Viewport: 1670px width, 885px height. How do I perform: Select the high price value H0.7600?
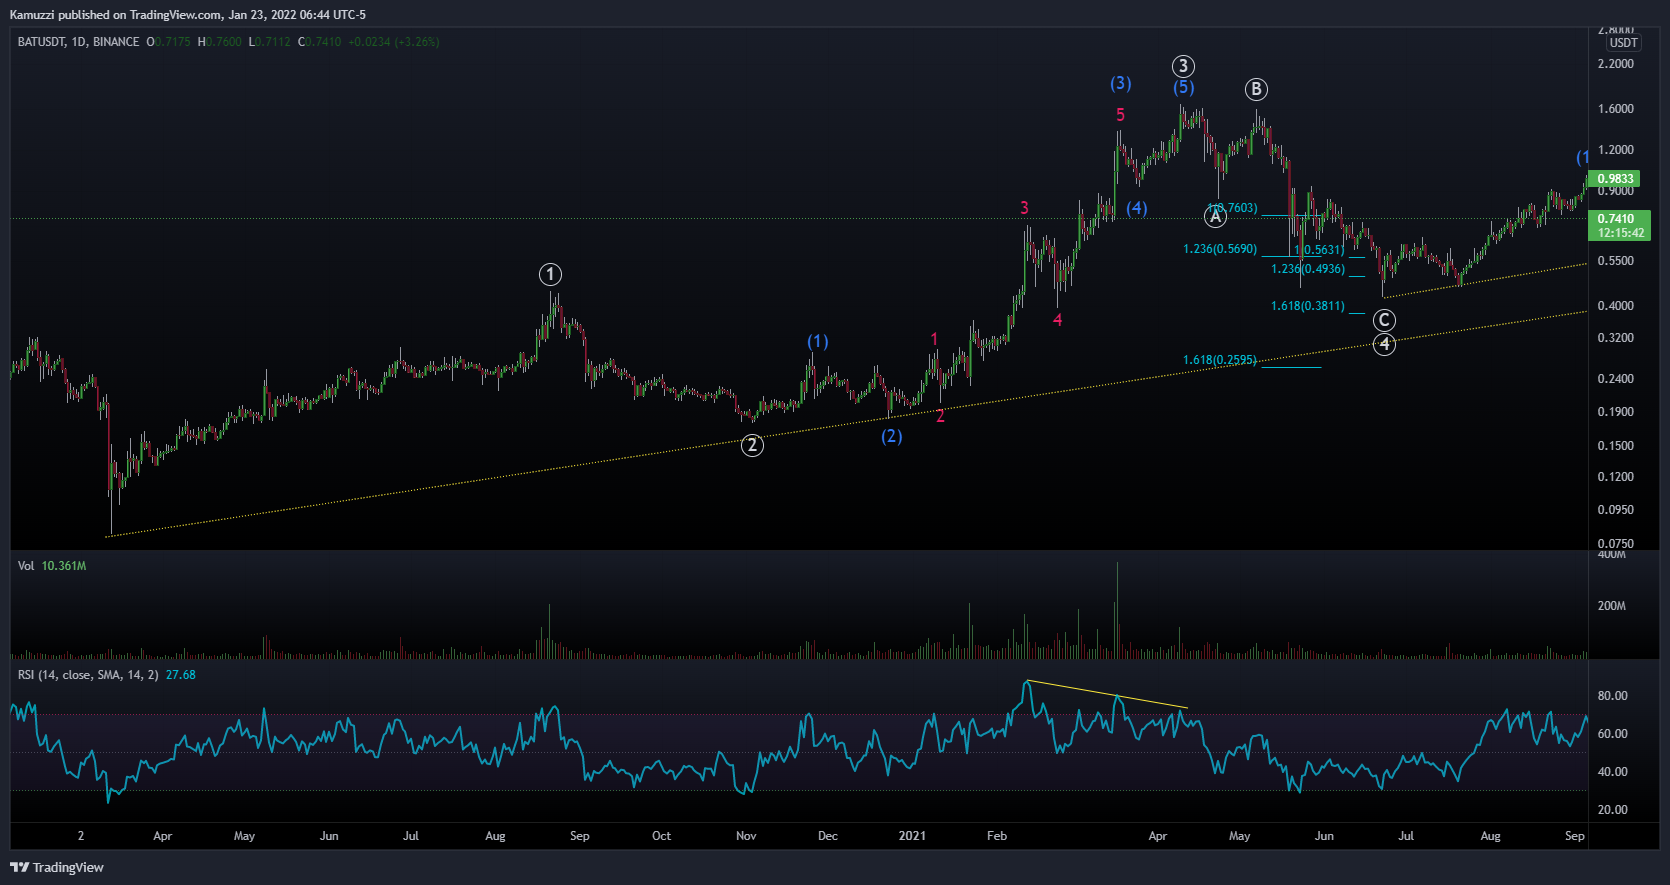point(219,42)
